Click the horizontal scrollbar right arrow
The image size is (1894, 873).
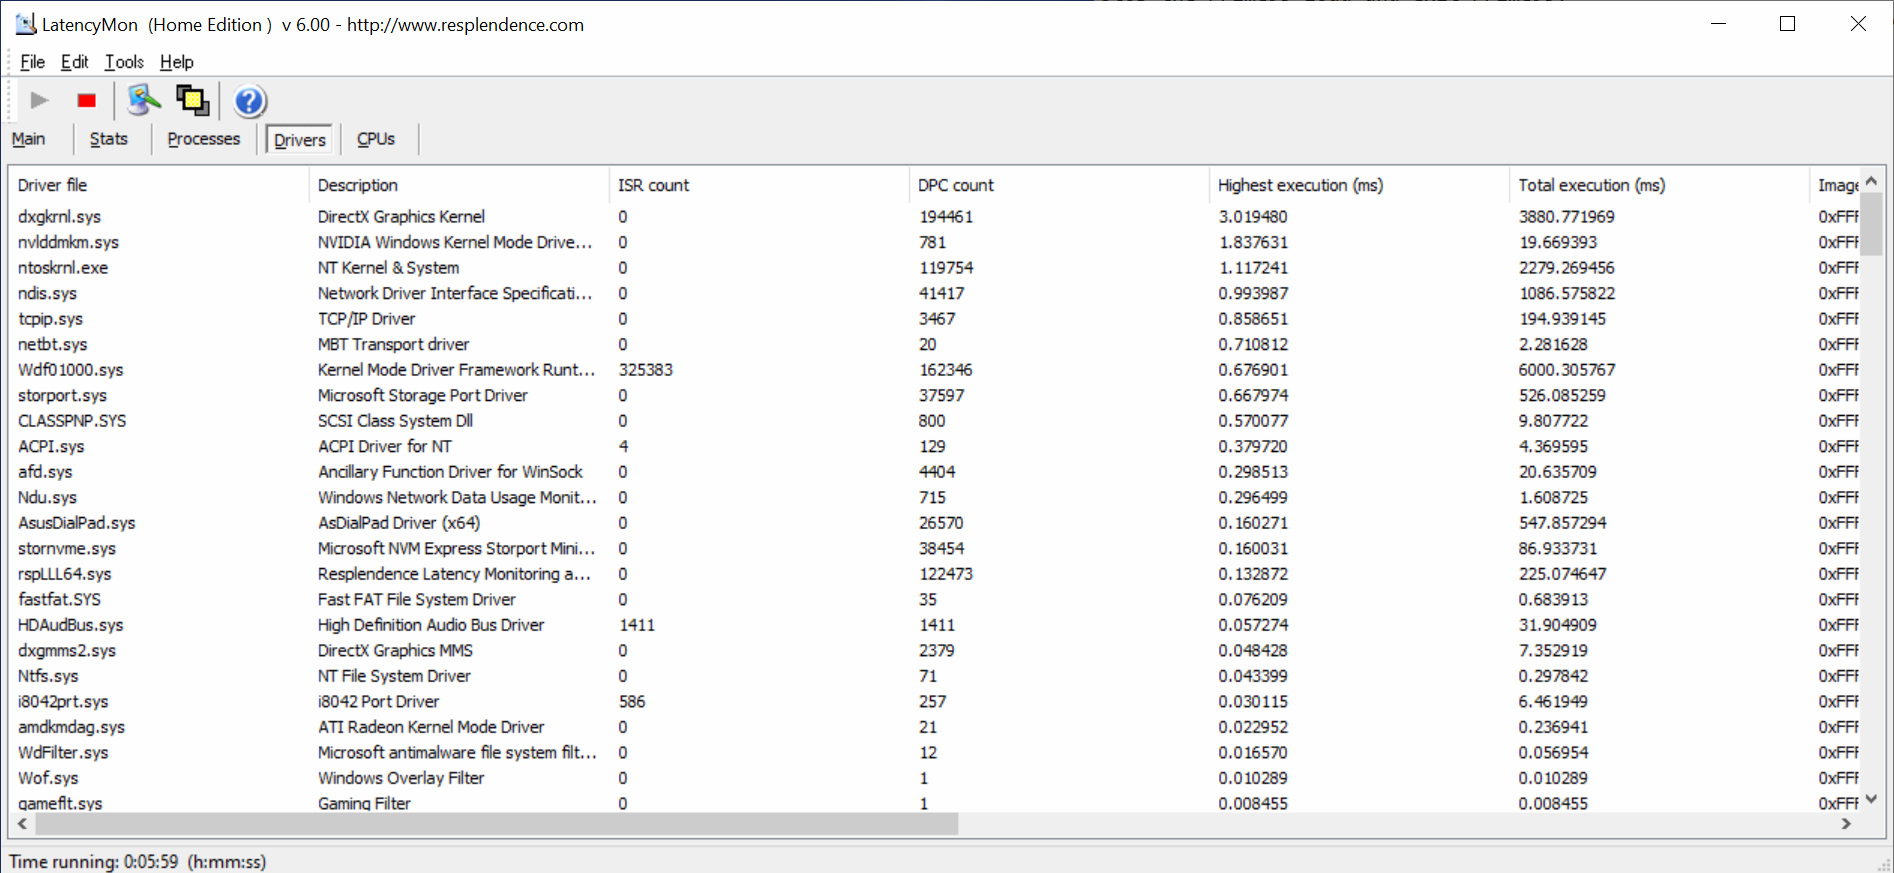pos(1846,824)
